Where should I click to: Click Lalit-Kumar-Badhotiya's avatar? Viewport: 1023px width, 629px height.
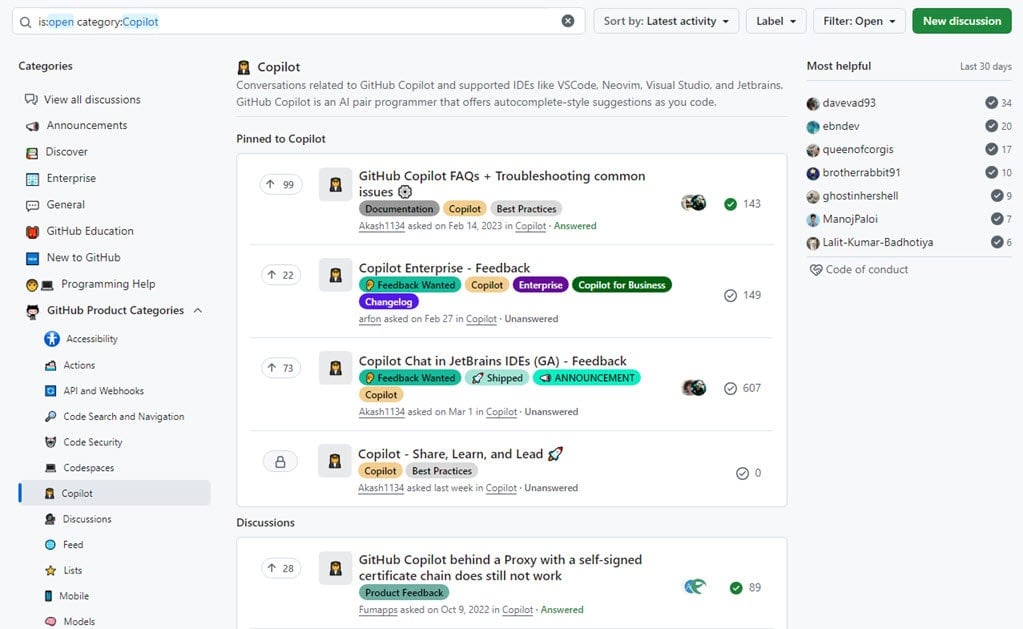tap(813, 243)
